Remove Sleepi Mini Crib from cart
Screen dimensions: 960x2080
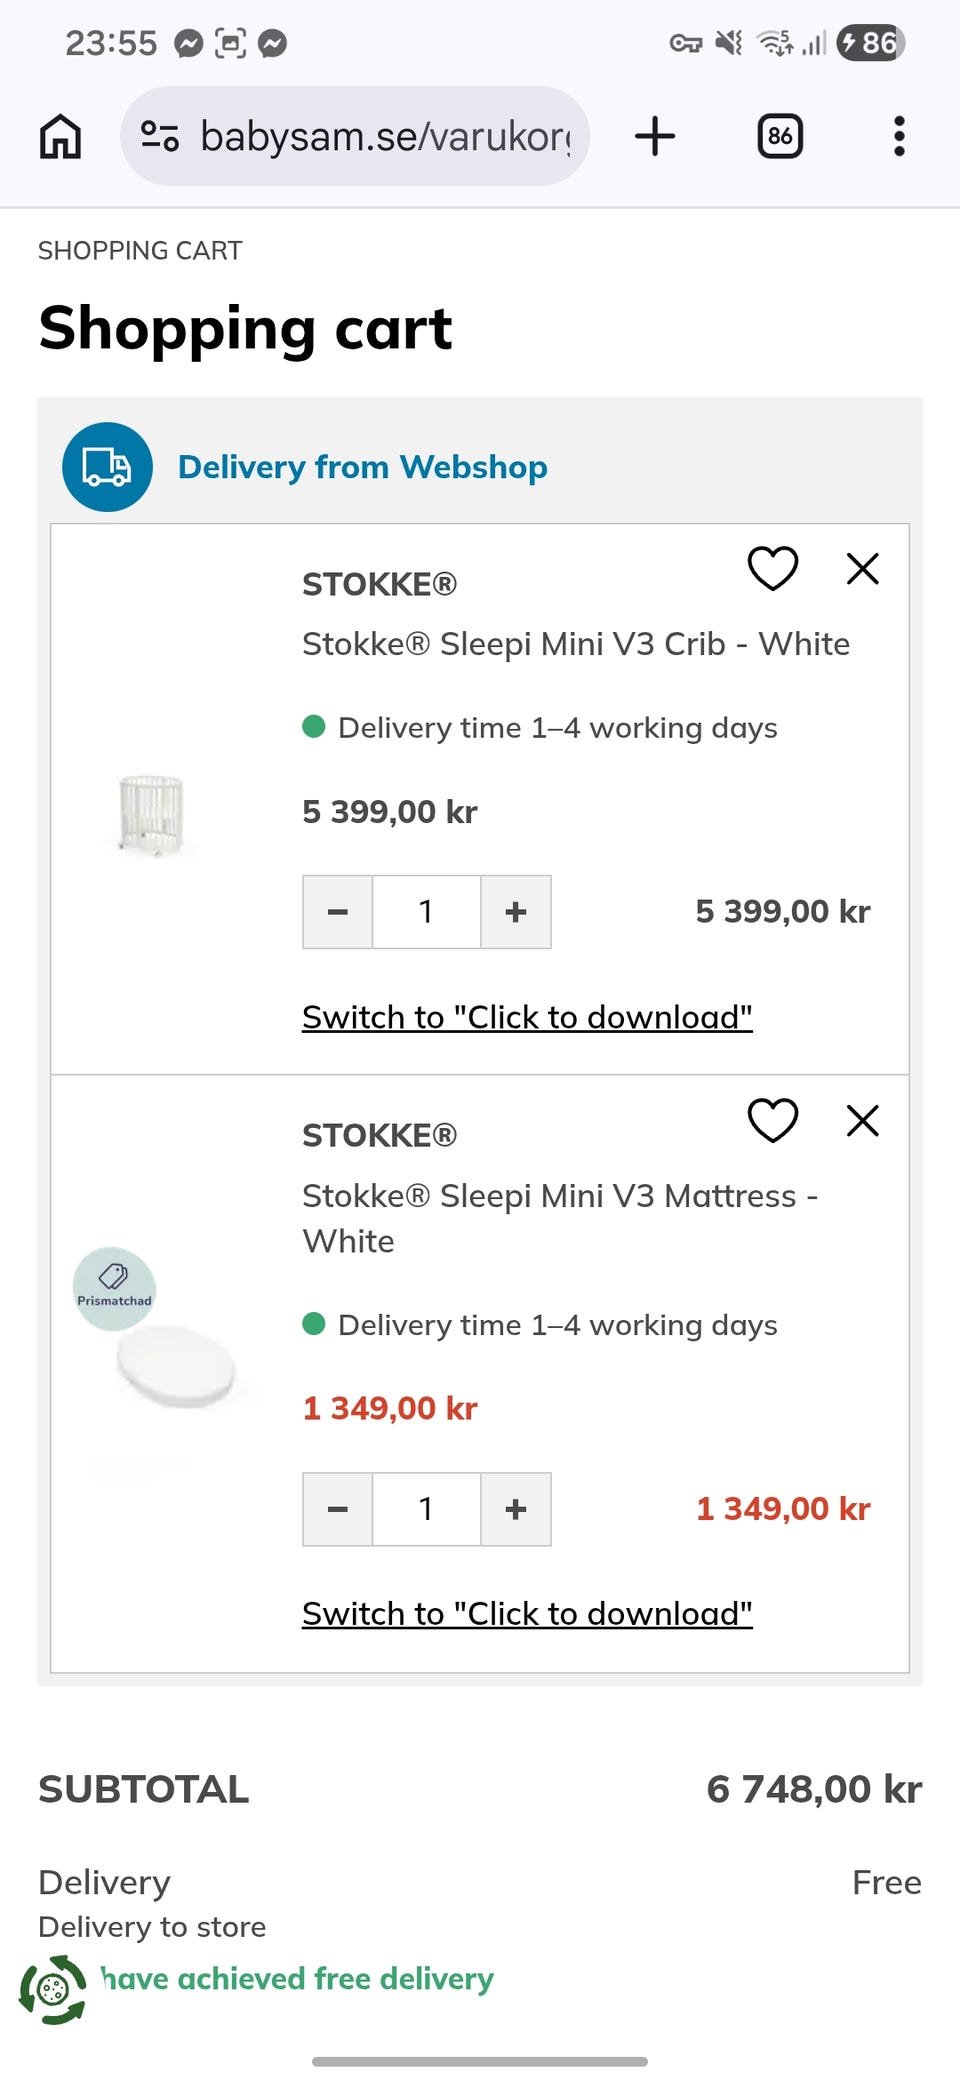(862, 568)
